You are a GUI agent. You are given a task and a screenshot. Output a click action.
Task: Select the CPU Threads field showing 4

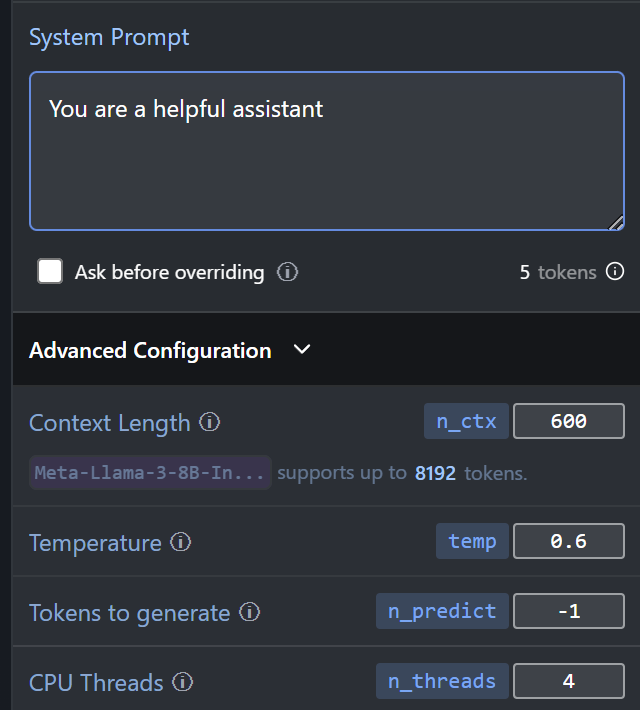[x=569, y=681]
